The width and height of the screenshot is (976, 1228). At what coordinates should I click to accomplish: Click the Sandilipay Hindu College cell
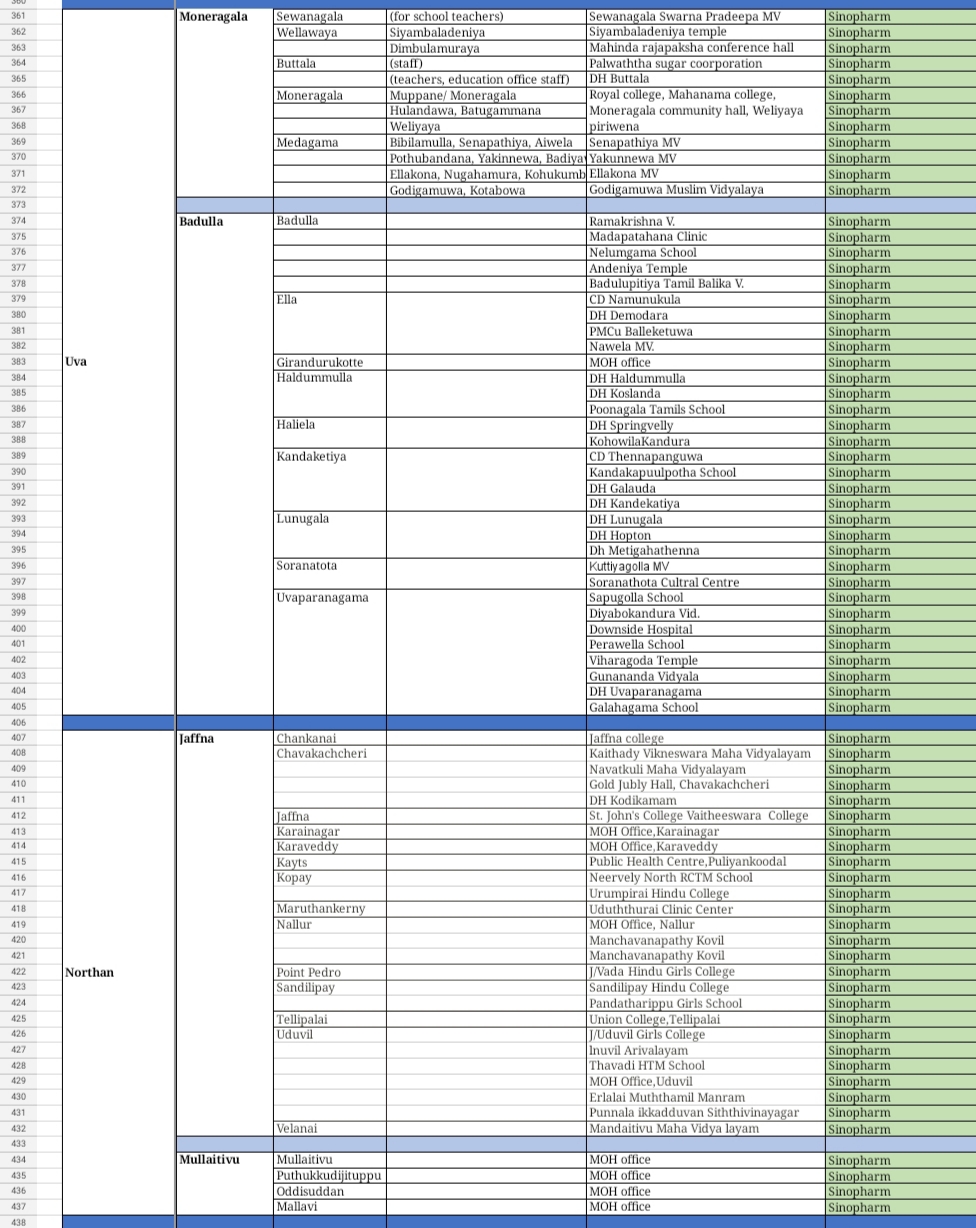(x=706, y=988)
